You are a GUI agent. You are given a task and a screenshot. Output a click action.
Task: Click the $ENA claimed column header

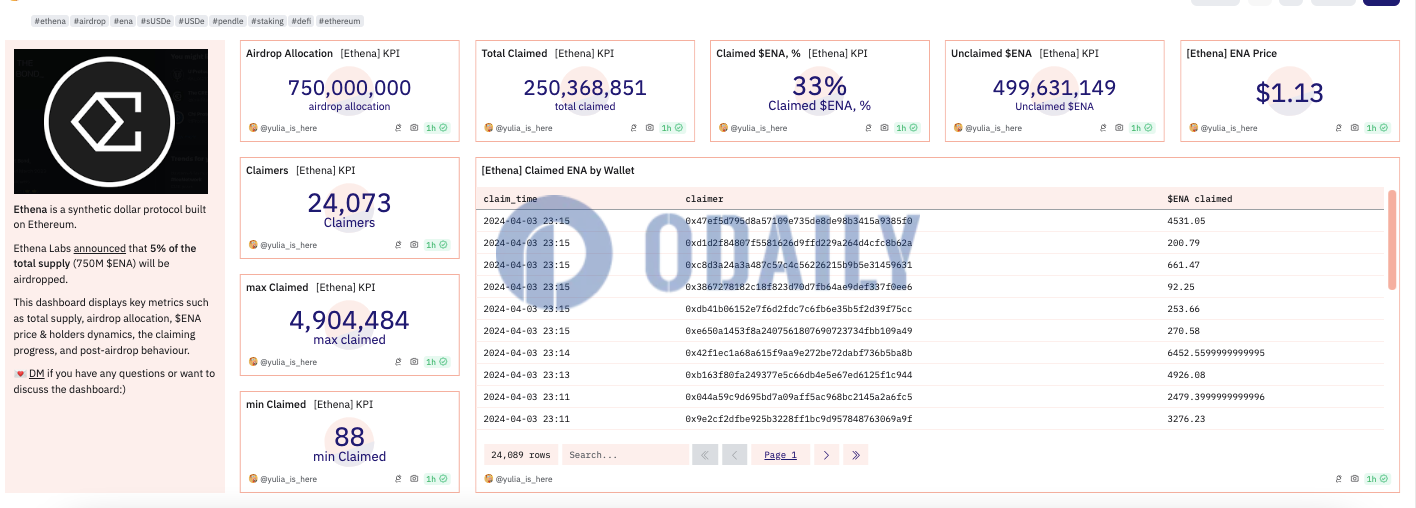point(1200,199)
